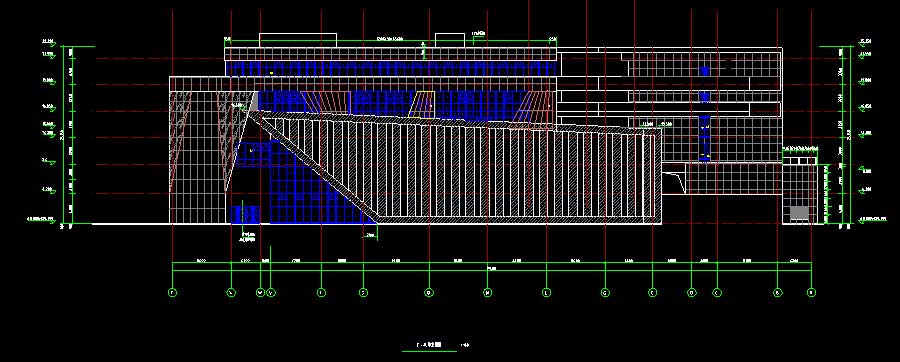This screenshot has width=900, height=362.
Task: Select the blue vertical window strip on right wing
Action: 705,112
